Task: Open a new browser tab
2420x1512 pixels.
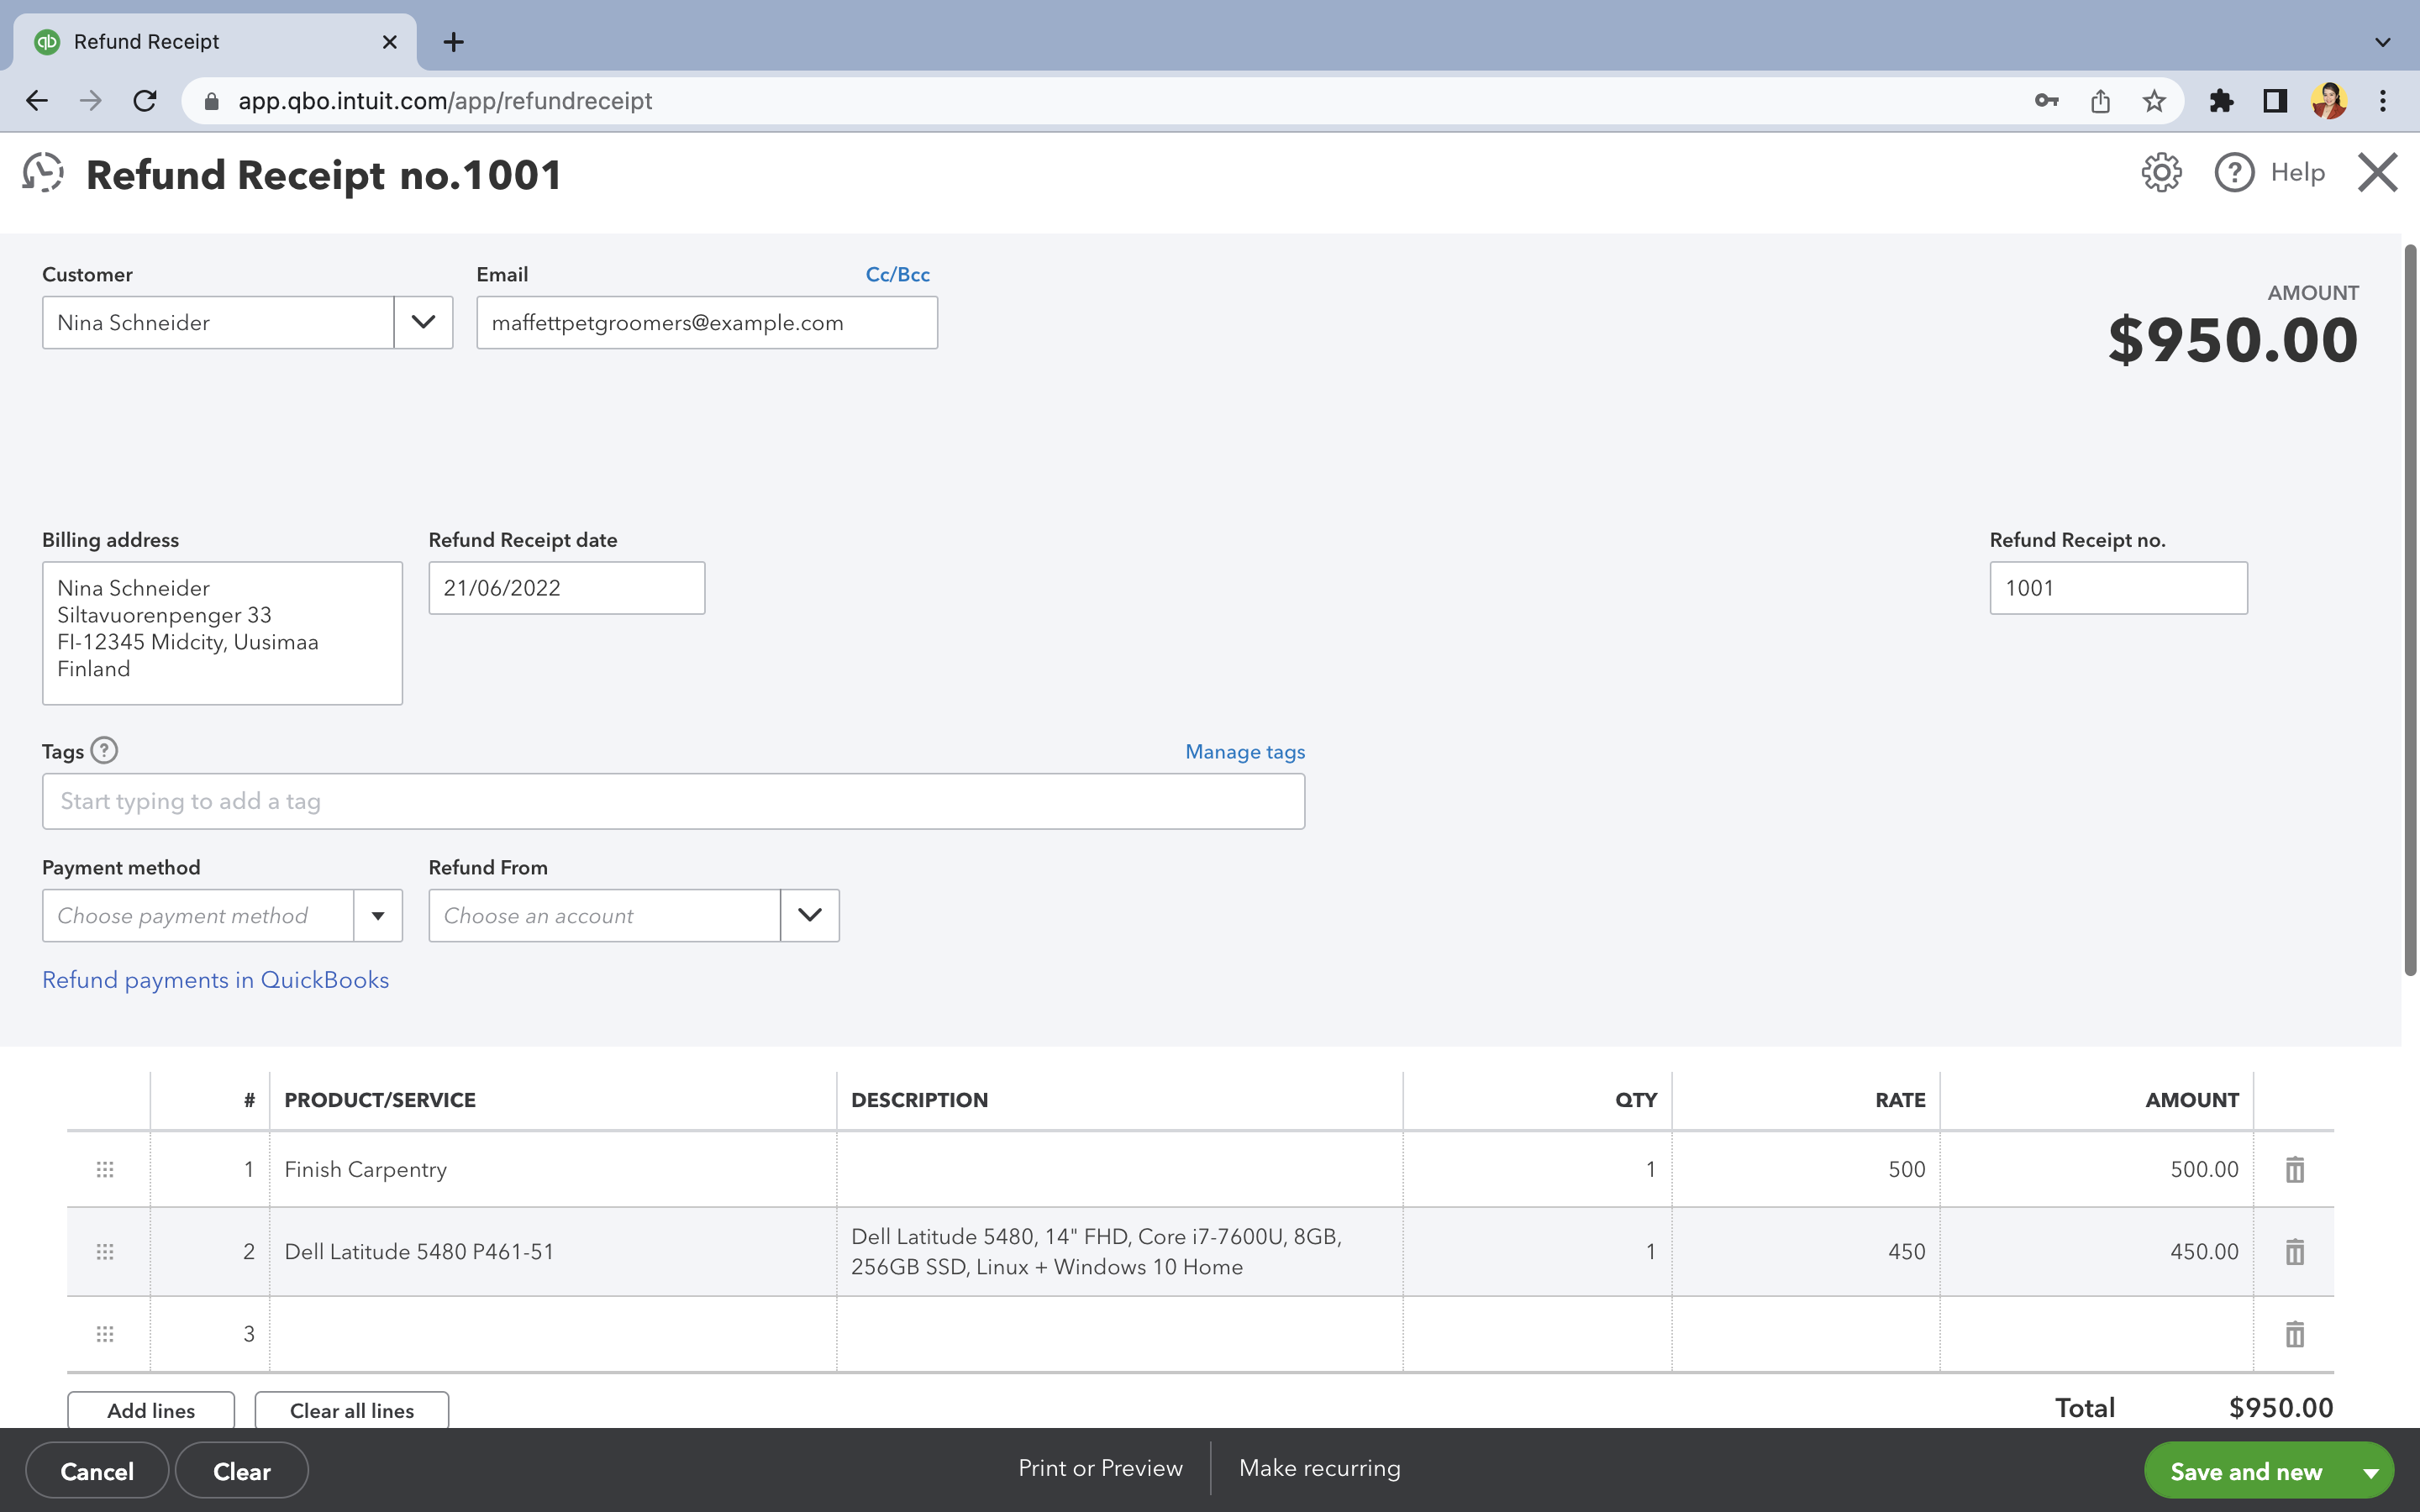Action: point(454,42)
